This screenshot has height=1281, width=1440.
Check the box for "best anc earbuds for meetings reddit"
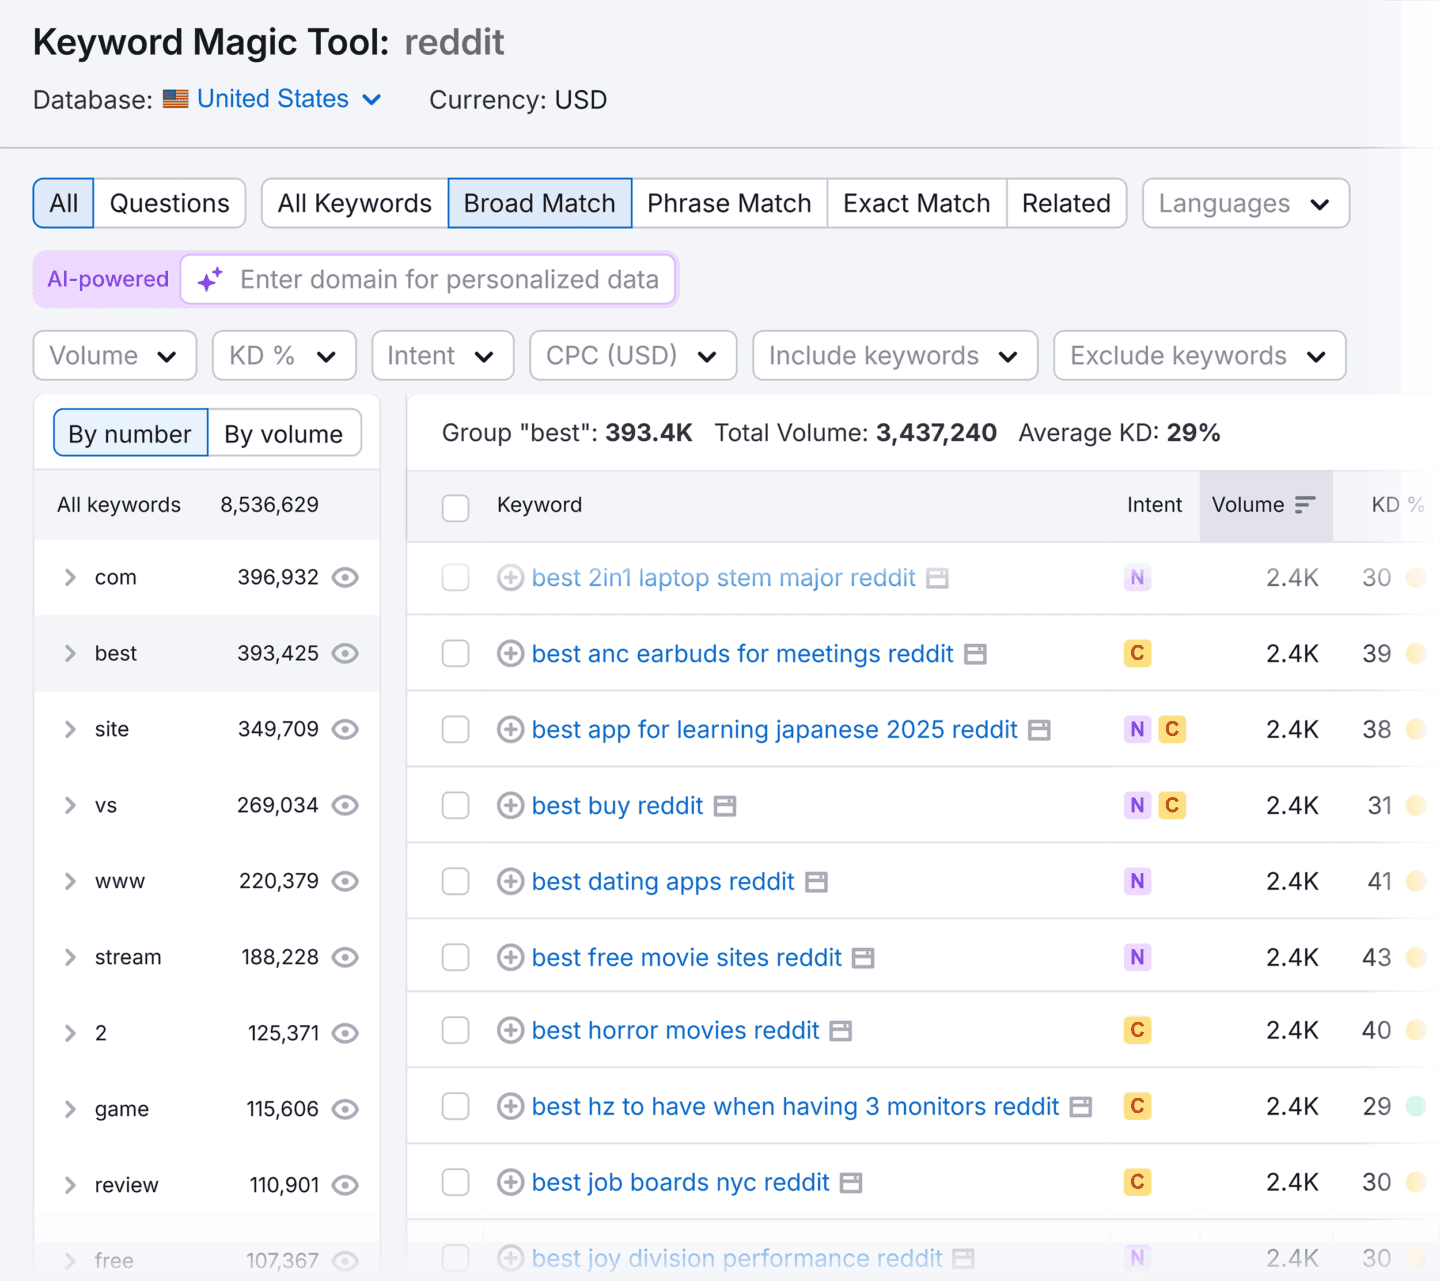click(455, 653)
